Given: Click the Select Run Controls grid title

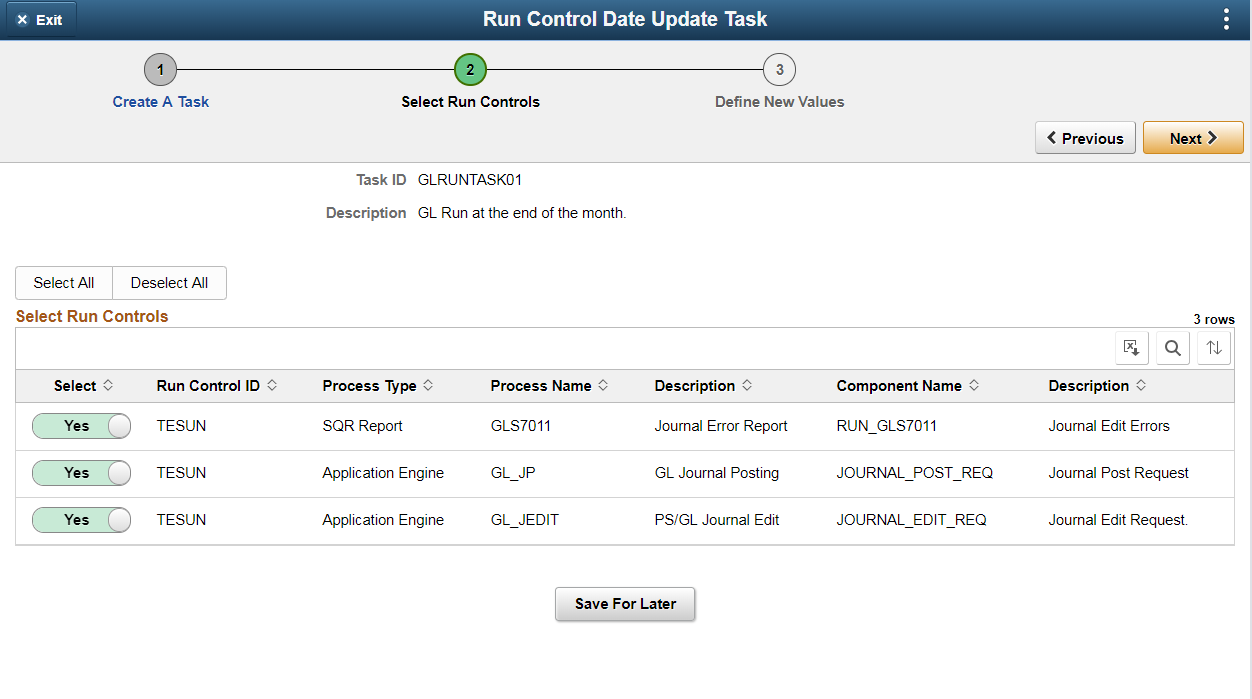Looking at the screenshot, I should 92,317.
